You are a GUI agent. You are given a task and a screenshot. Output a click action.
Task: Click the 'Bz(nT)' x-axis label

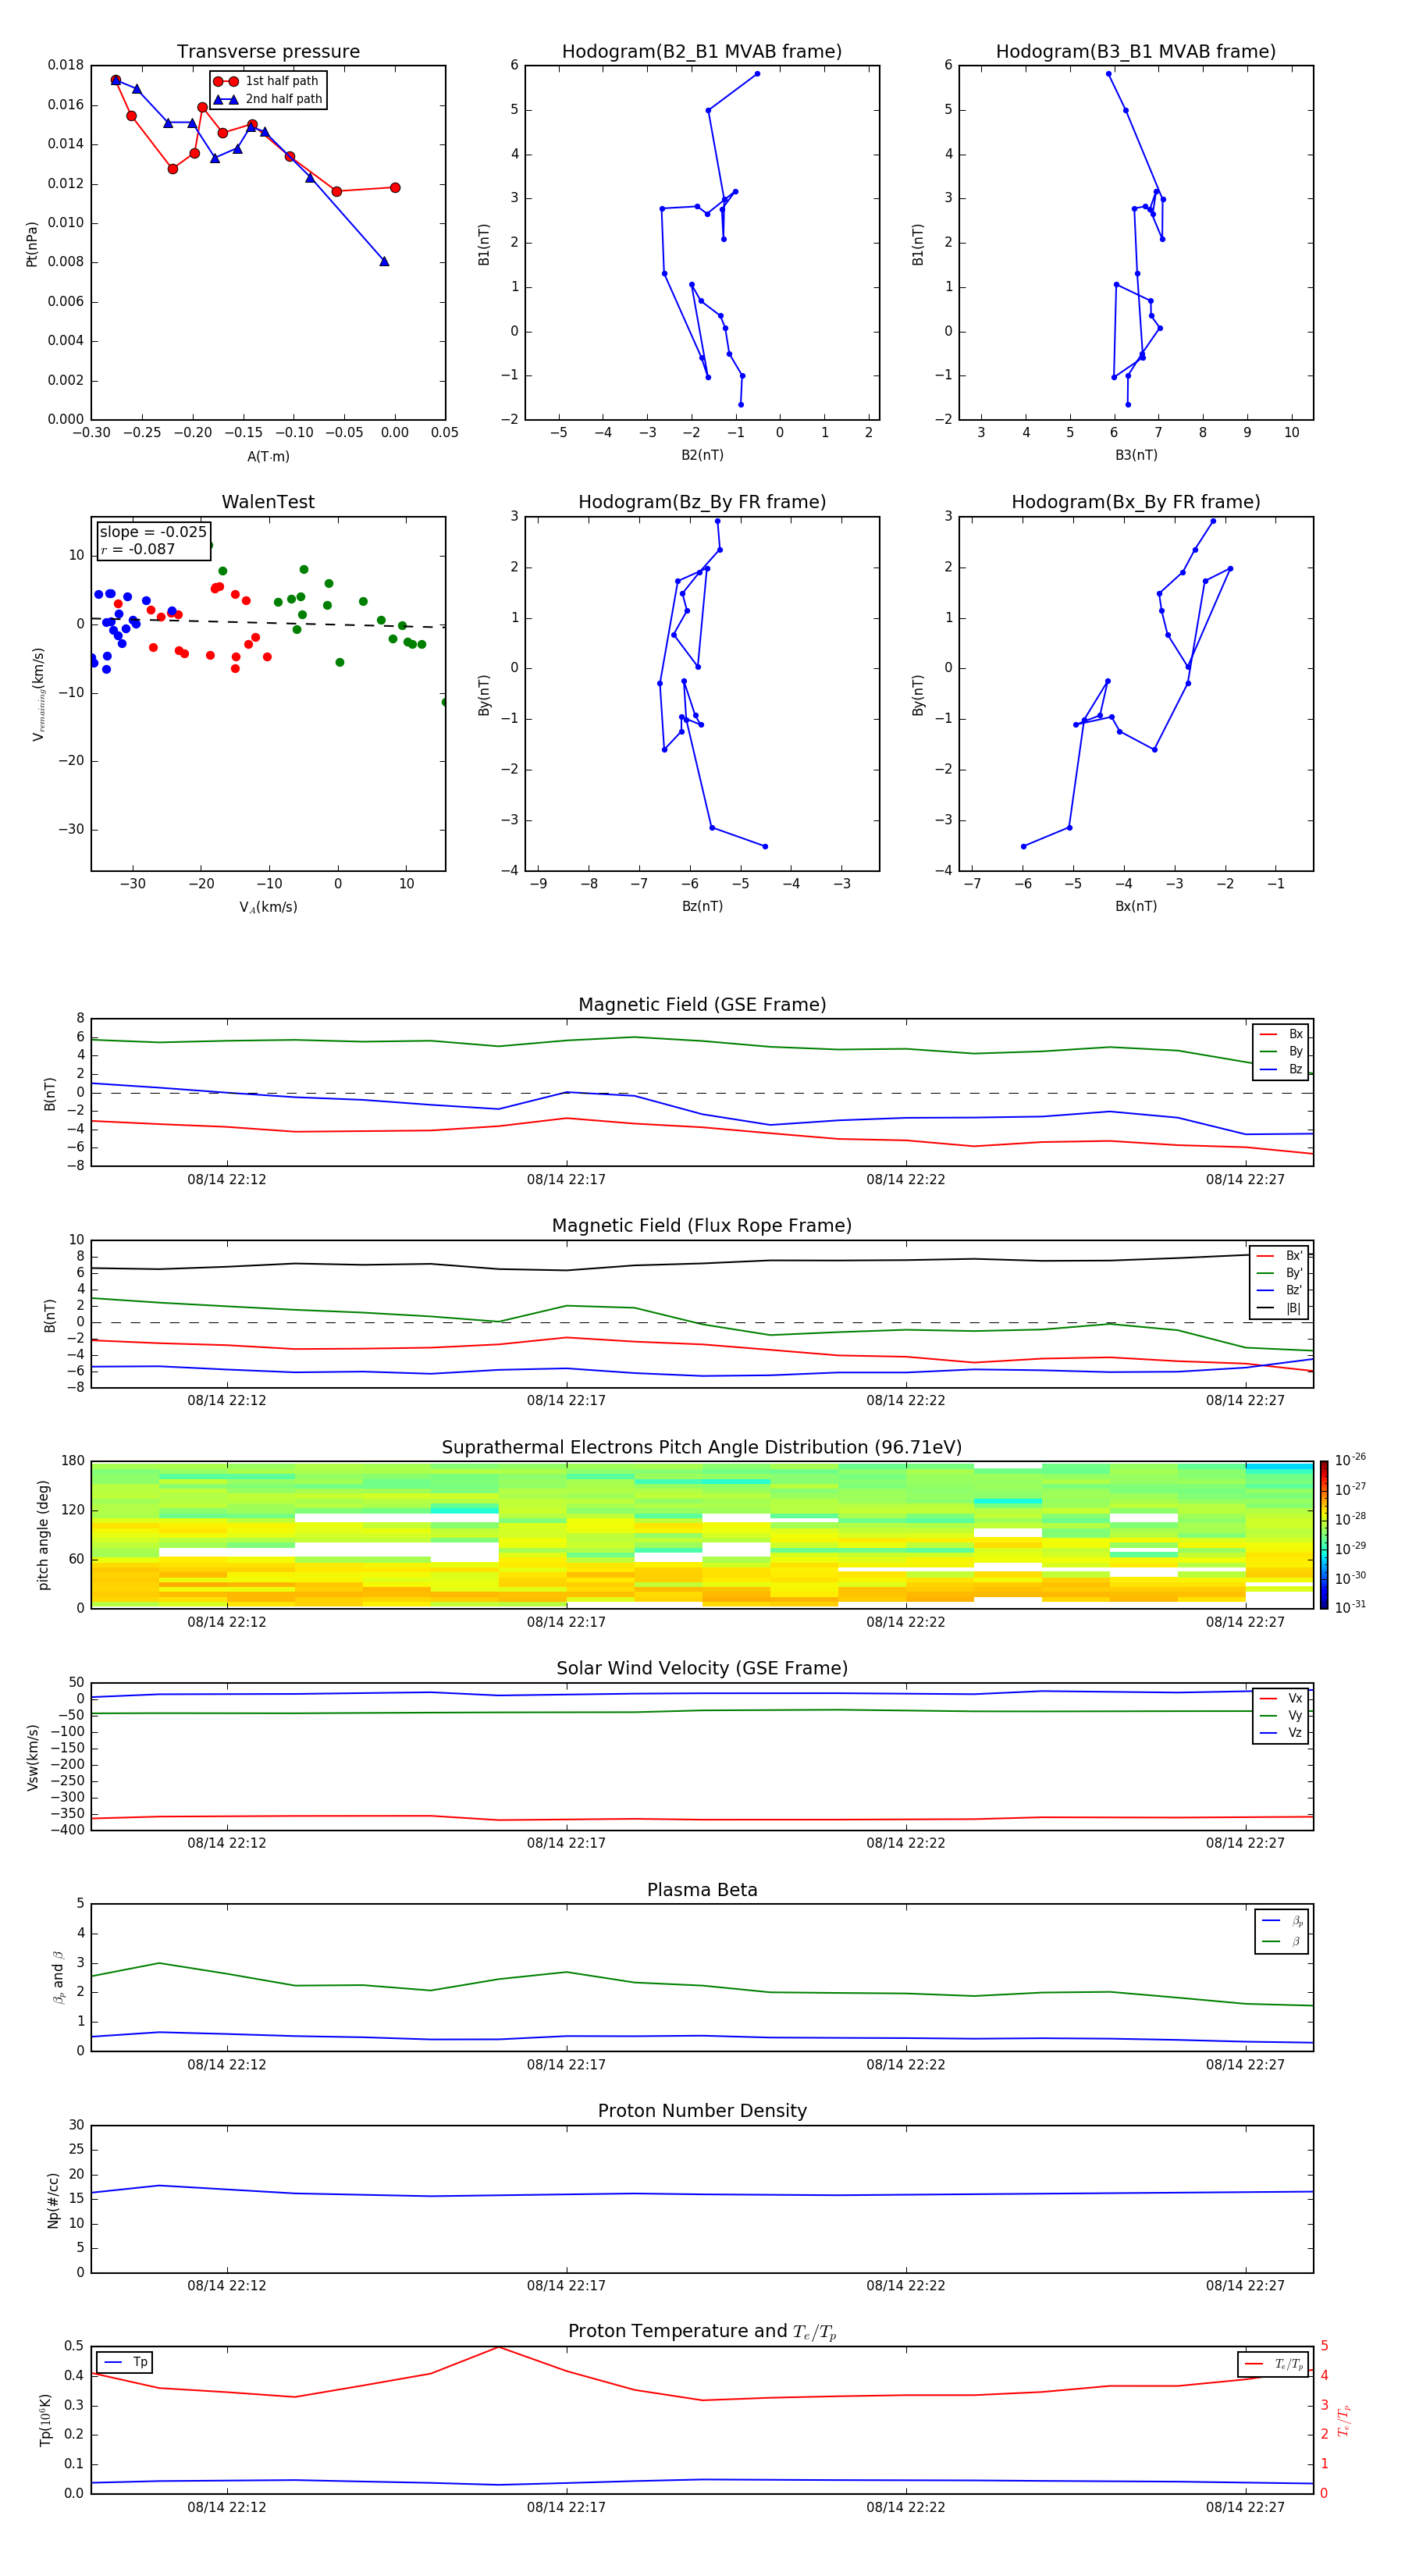702,906
